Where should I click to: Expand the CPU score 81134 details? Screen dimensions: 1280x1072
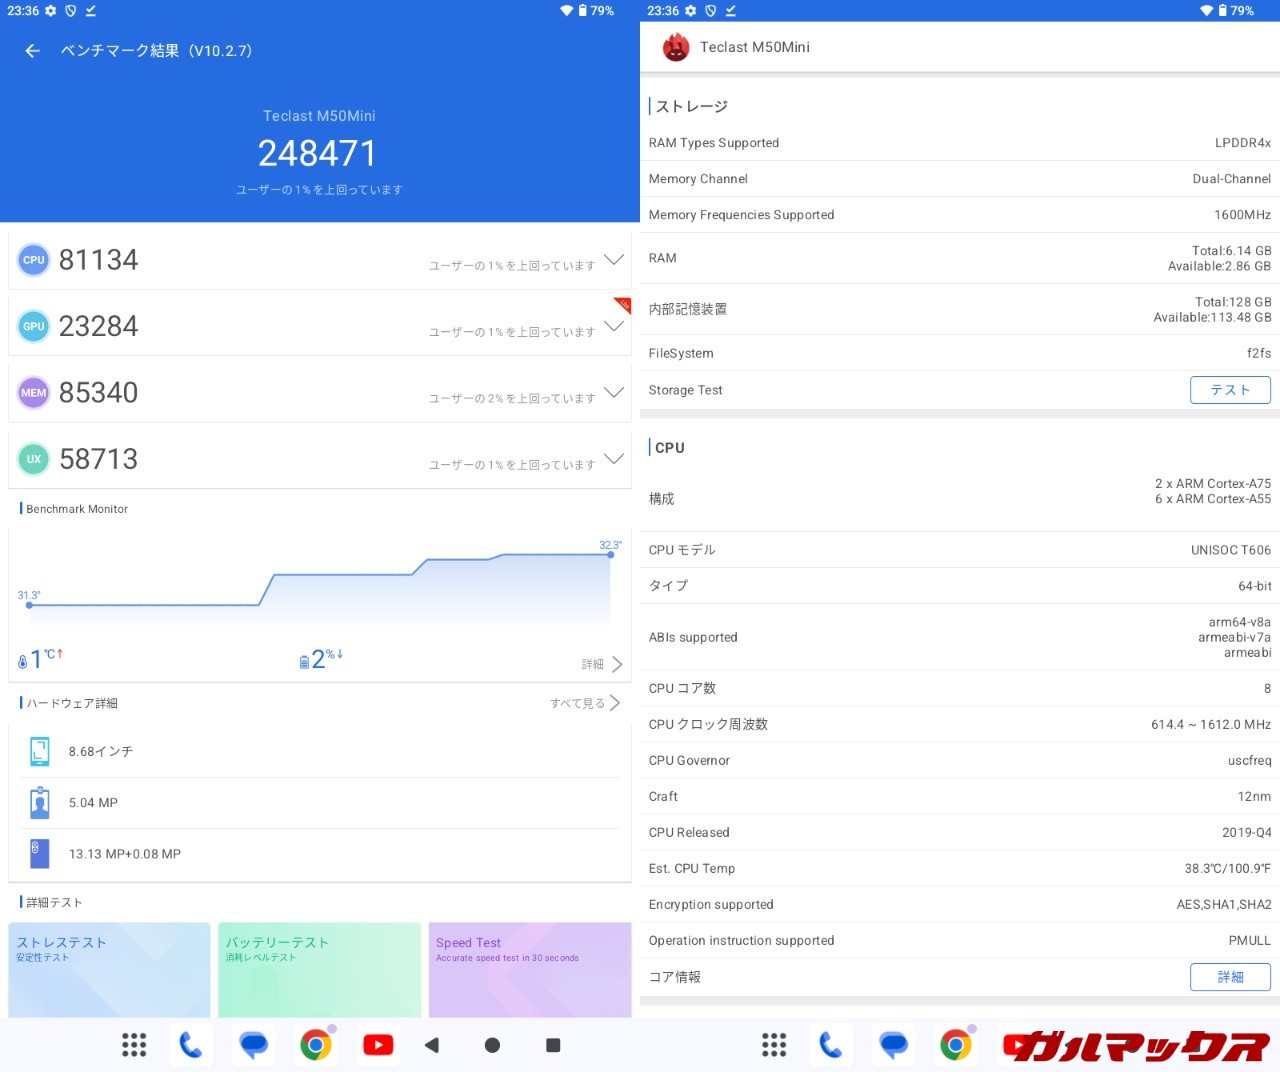tap(614, 260)
